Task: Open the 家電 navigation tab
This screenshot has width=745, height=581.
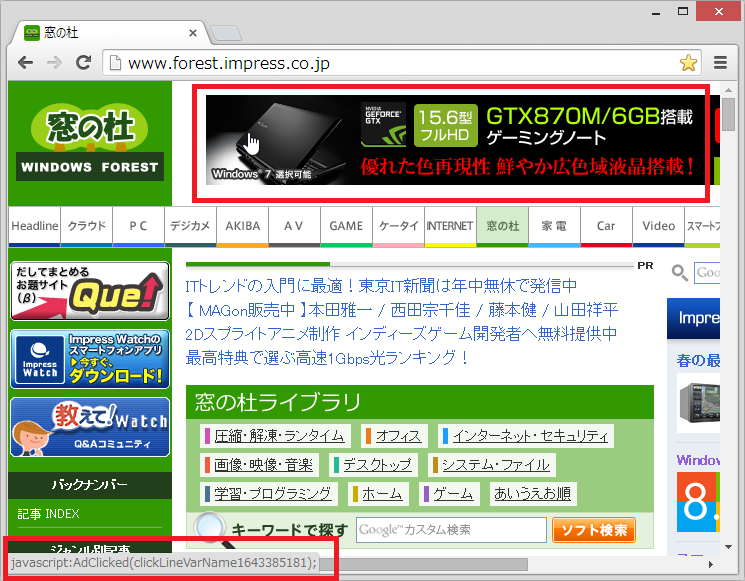Action: [x=554, y=226]
